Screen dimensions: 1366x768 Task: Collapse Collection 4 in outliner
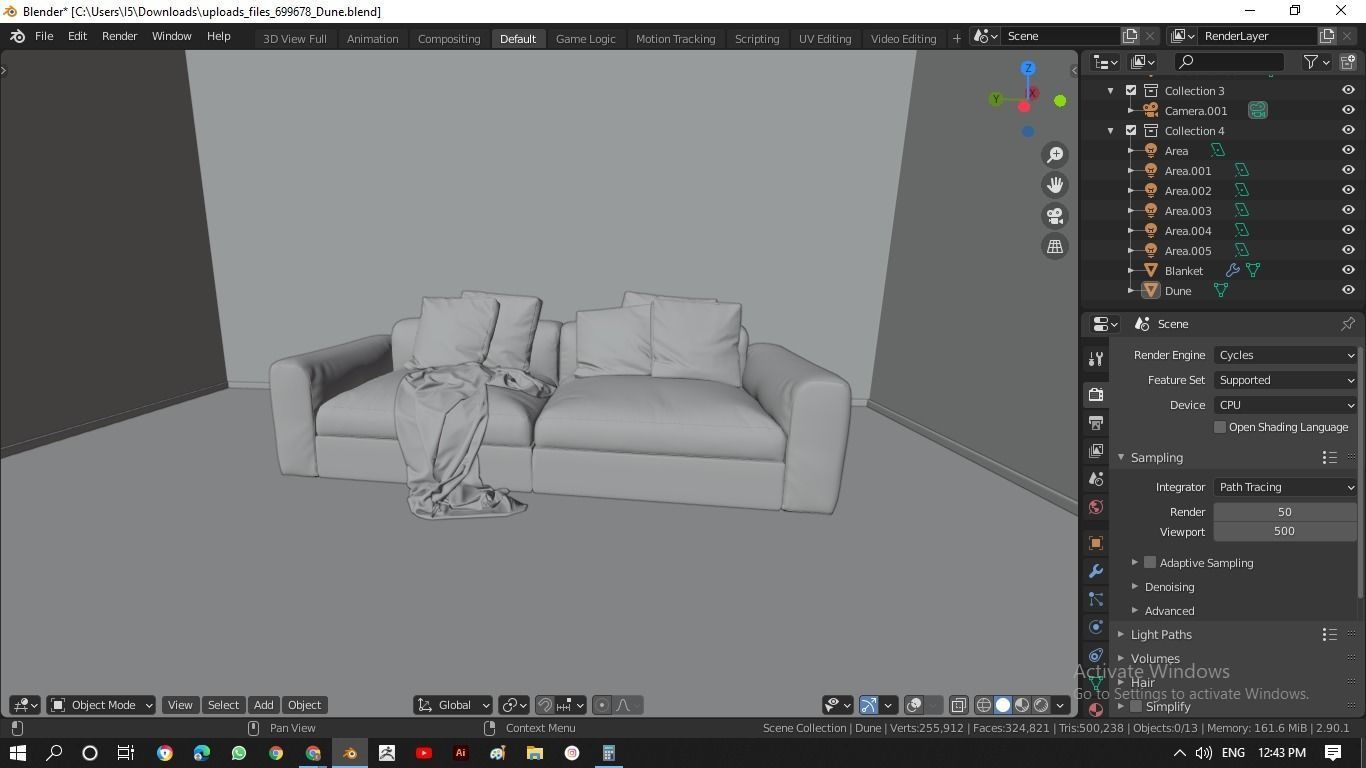pyautogui.click(x=1110, y=130)
